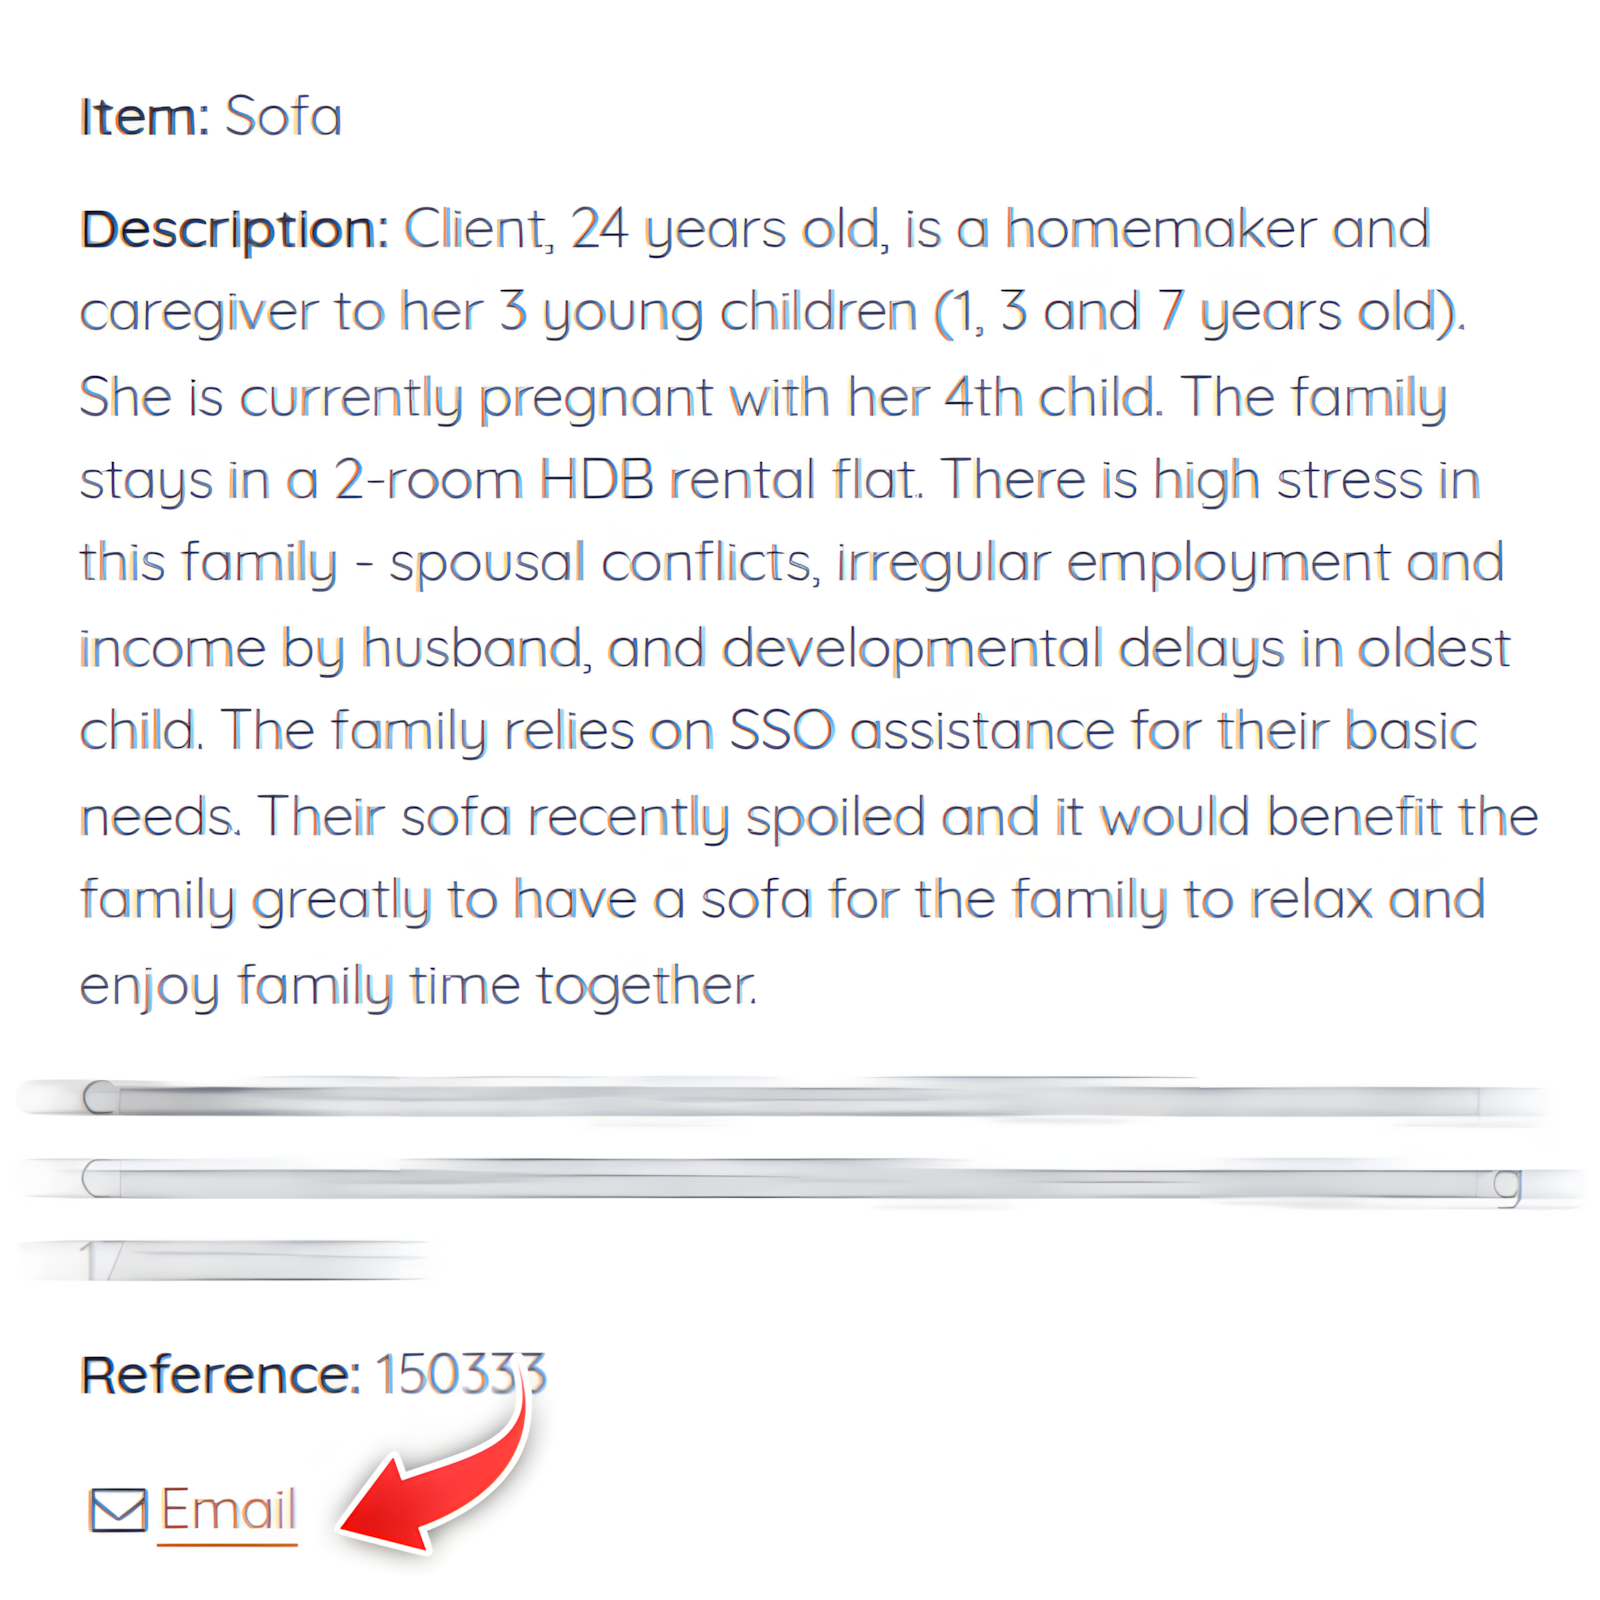Click the bold Item label
The image size is (1600, 1600).
coord(144,117)
